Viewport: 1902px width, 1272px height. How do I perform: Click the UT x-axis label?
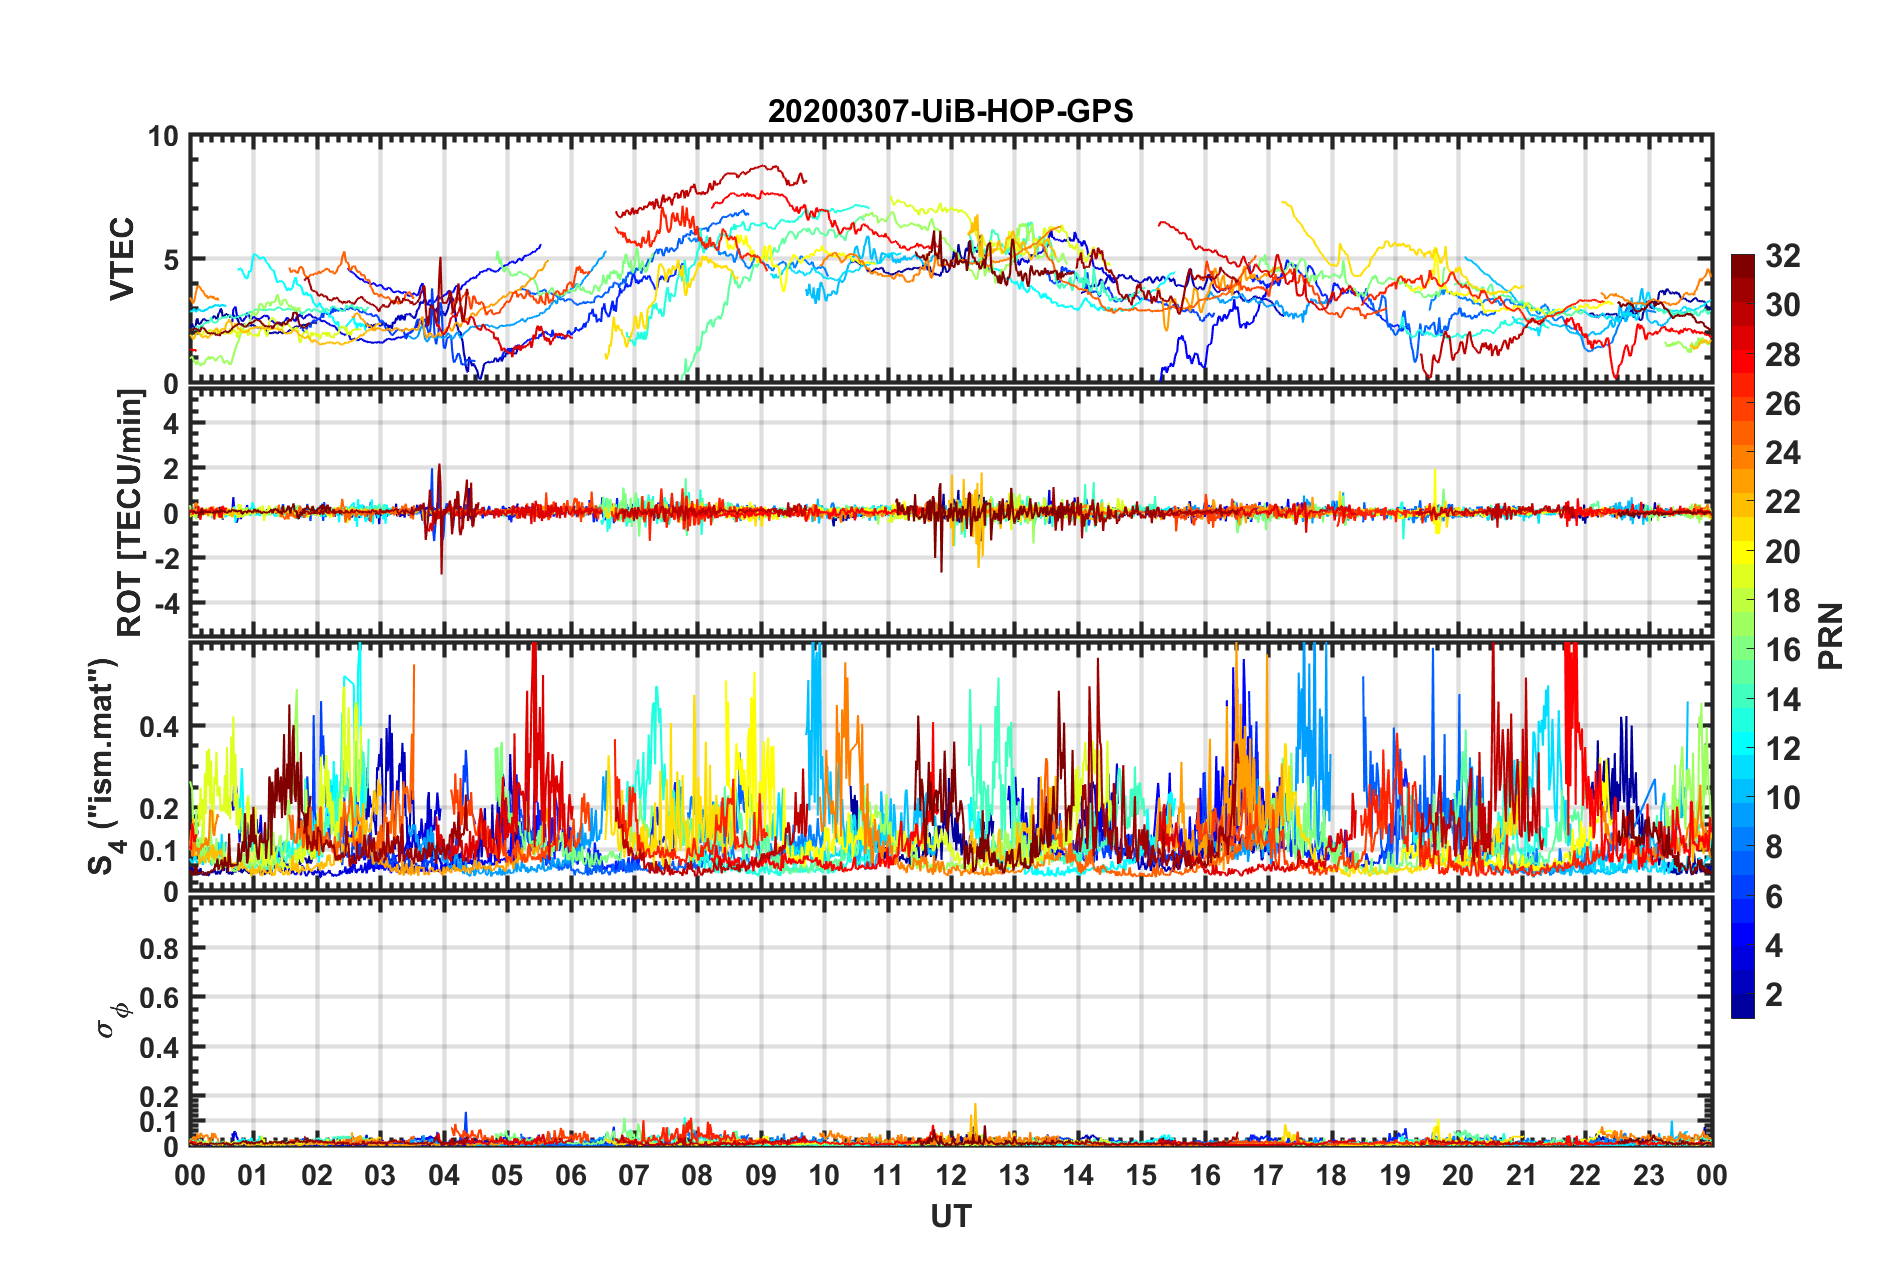coord(950,1216)
